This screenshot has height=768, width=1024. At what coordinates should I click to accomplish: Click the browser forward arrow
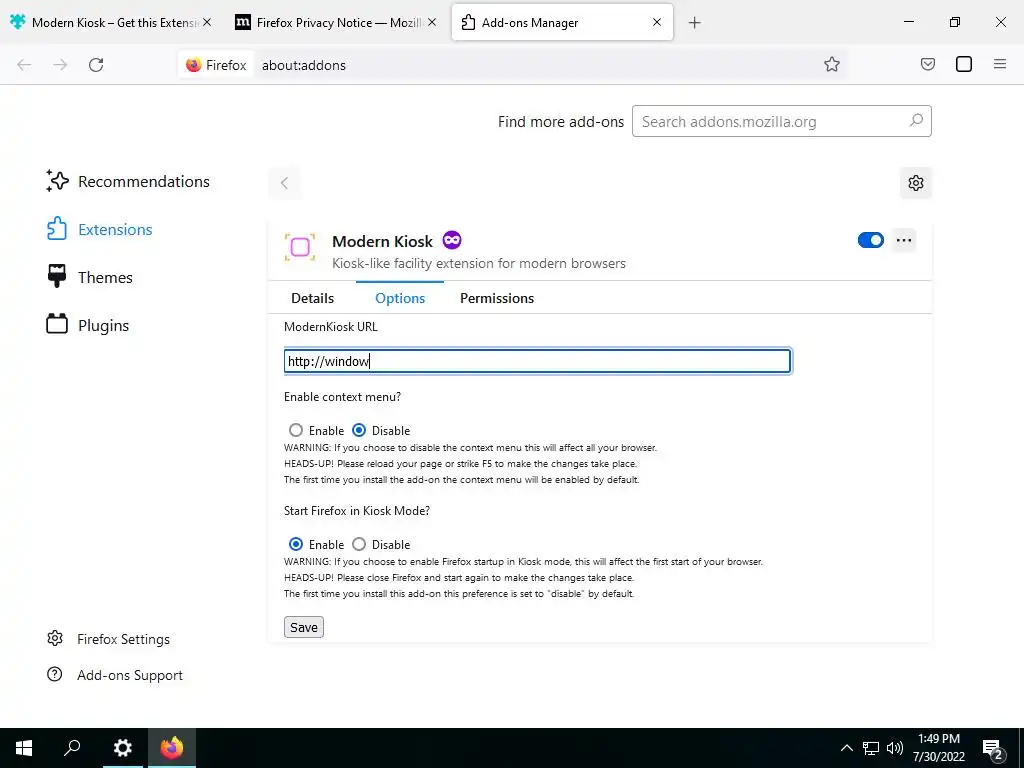pos(60,65)
